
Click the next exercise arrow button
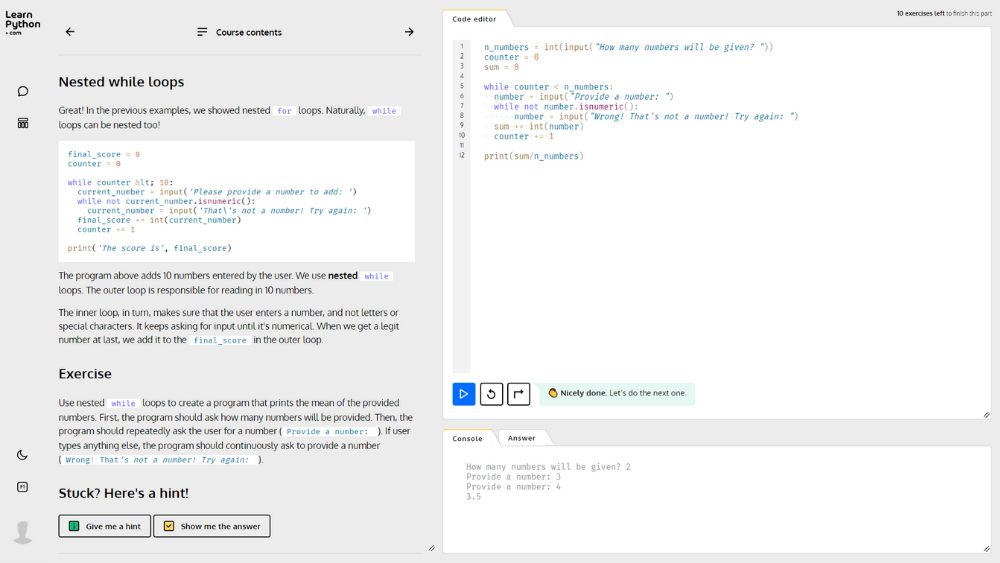coord(518,393)
